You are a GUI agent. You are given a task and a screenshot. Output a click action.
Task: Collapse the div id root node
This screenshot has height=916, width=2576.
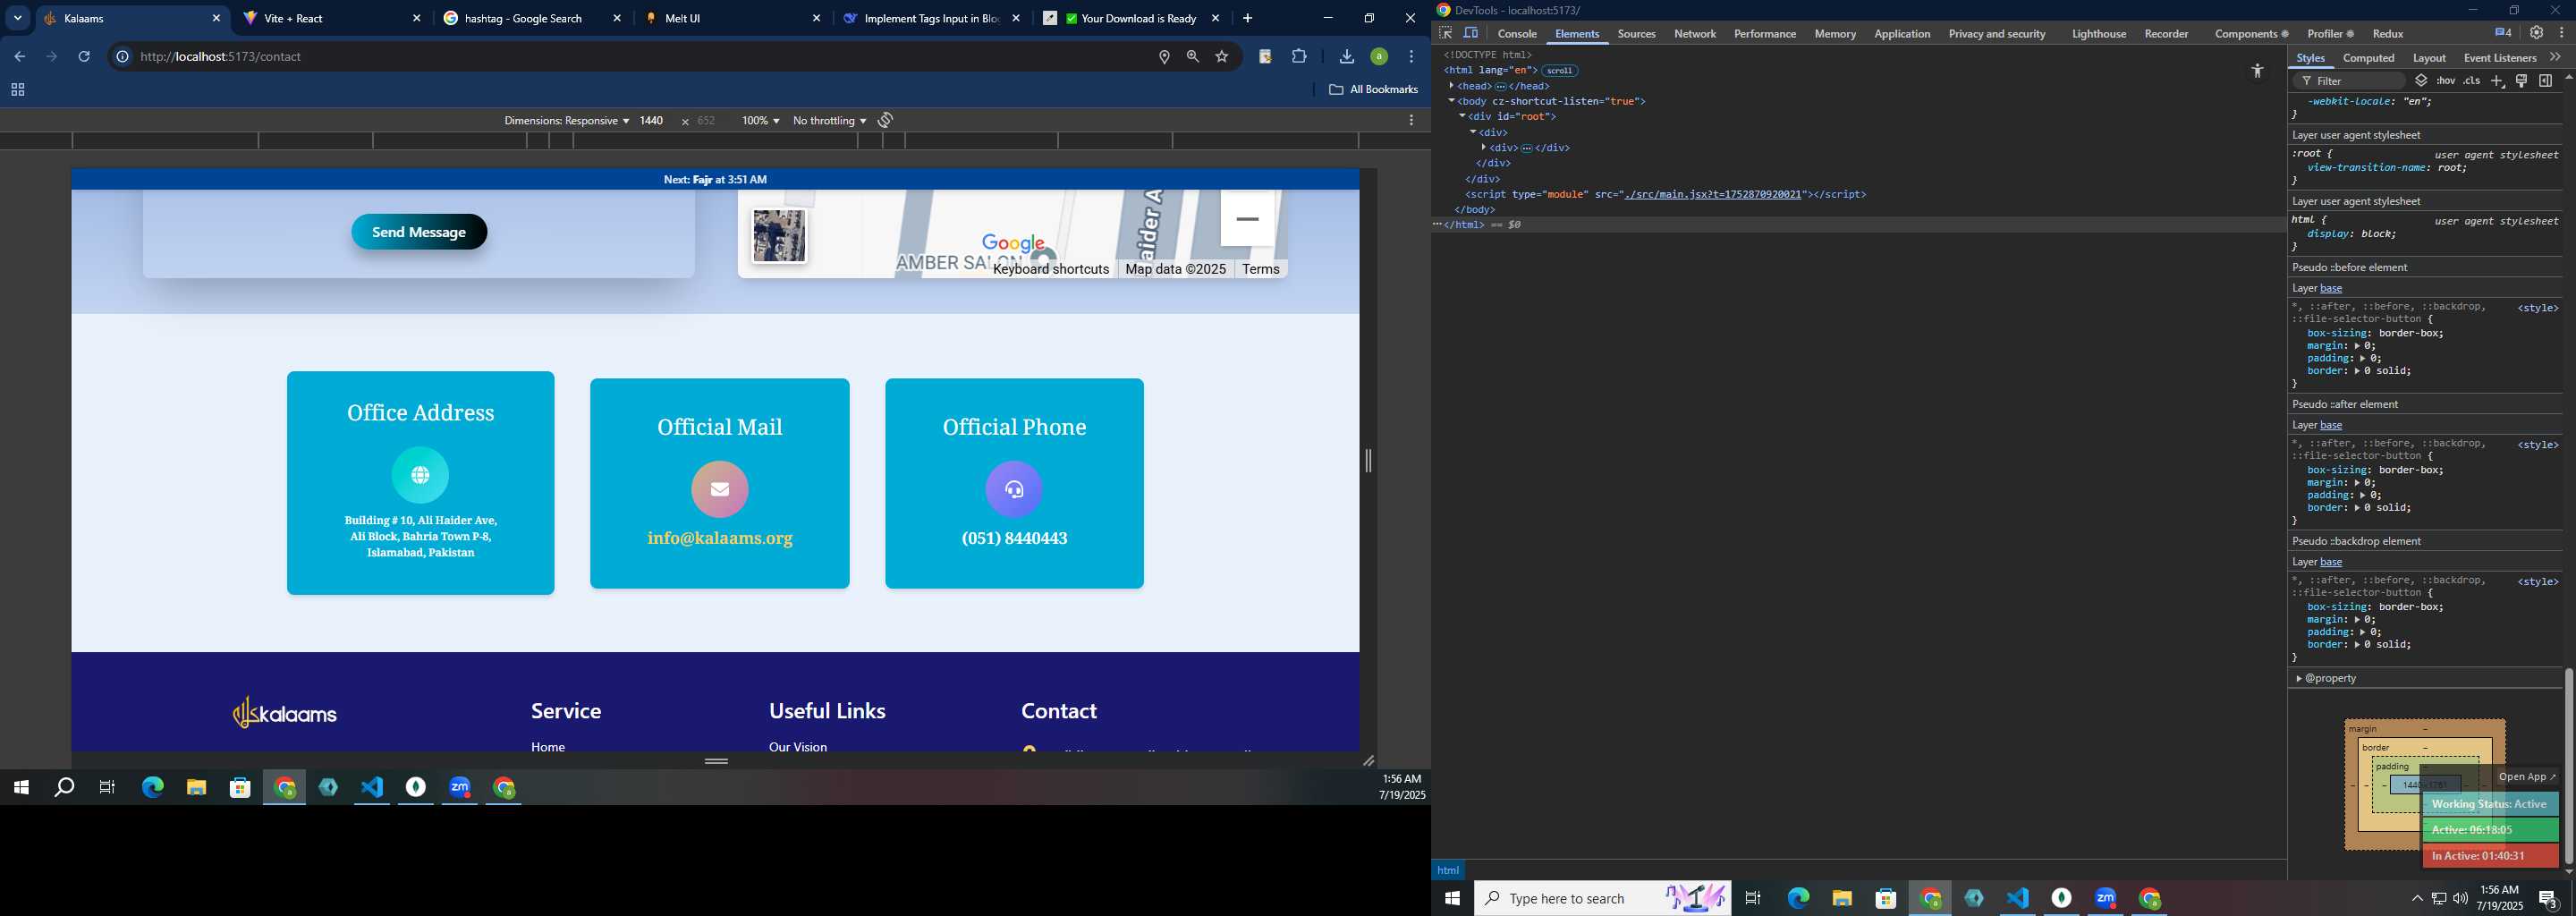pyautogui.click(x=1462, y=117)
